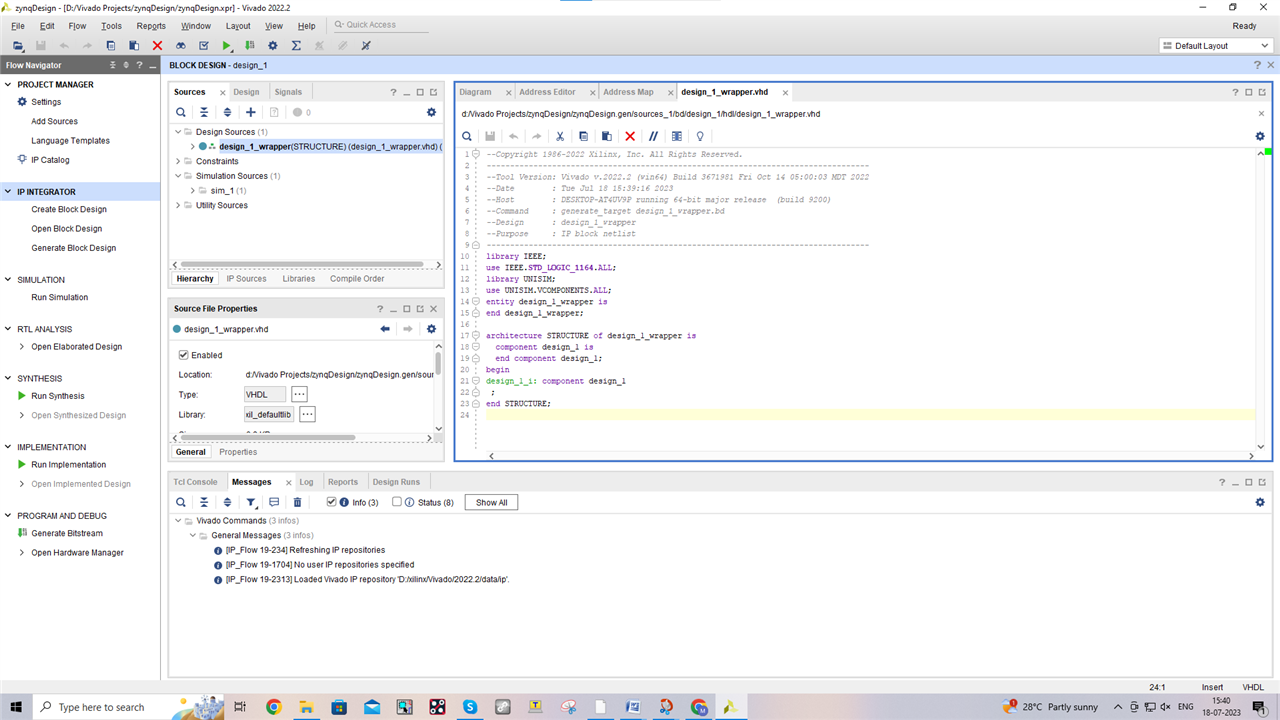Select the IP Sources tab in Sources panel

tap(246, 279)
